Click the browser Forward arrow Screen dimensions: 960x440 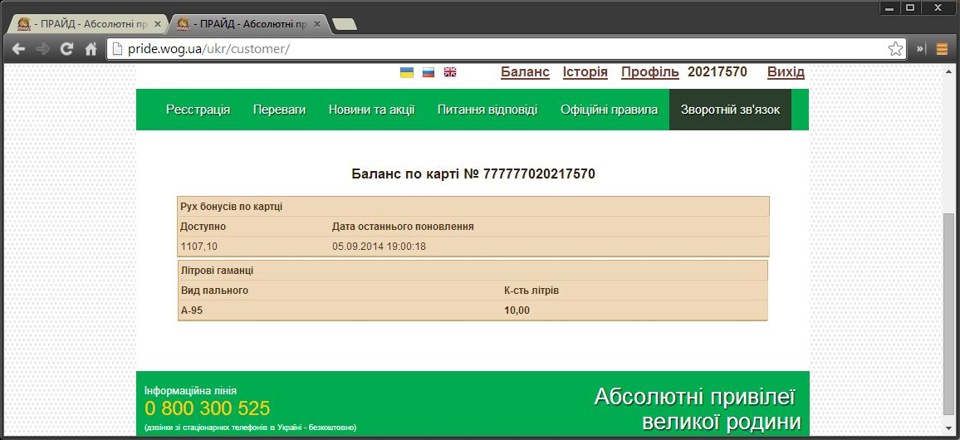pyautogui.click(x=42, y=49)
